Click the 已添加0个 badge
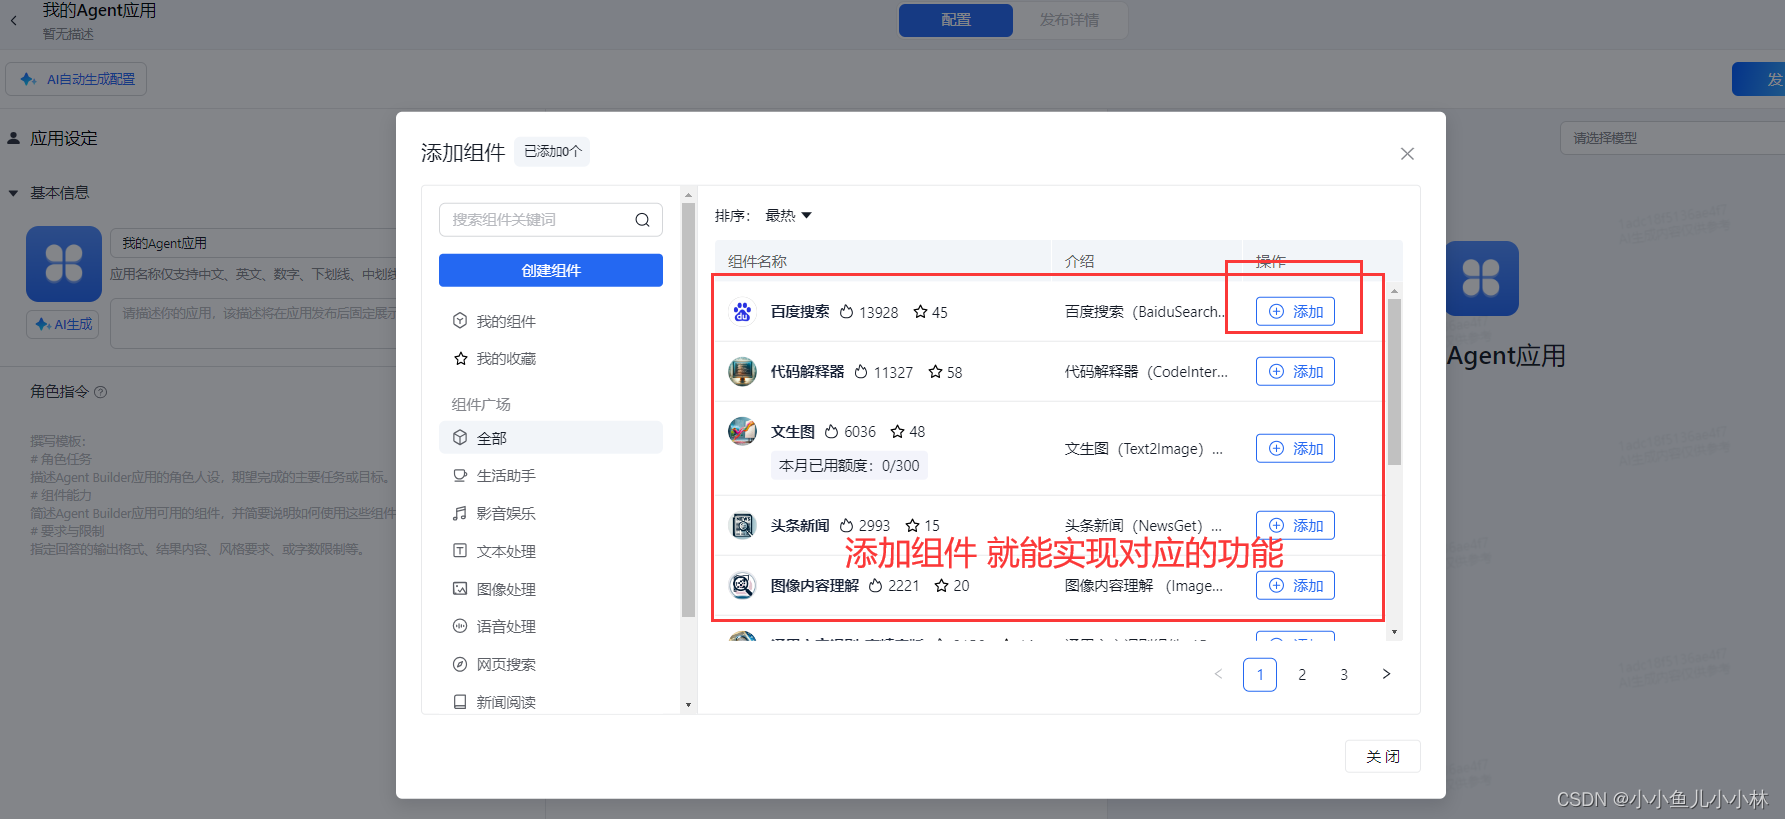The width and height of the screenshot is (1785, 819). (x=552, y=152)
